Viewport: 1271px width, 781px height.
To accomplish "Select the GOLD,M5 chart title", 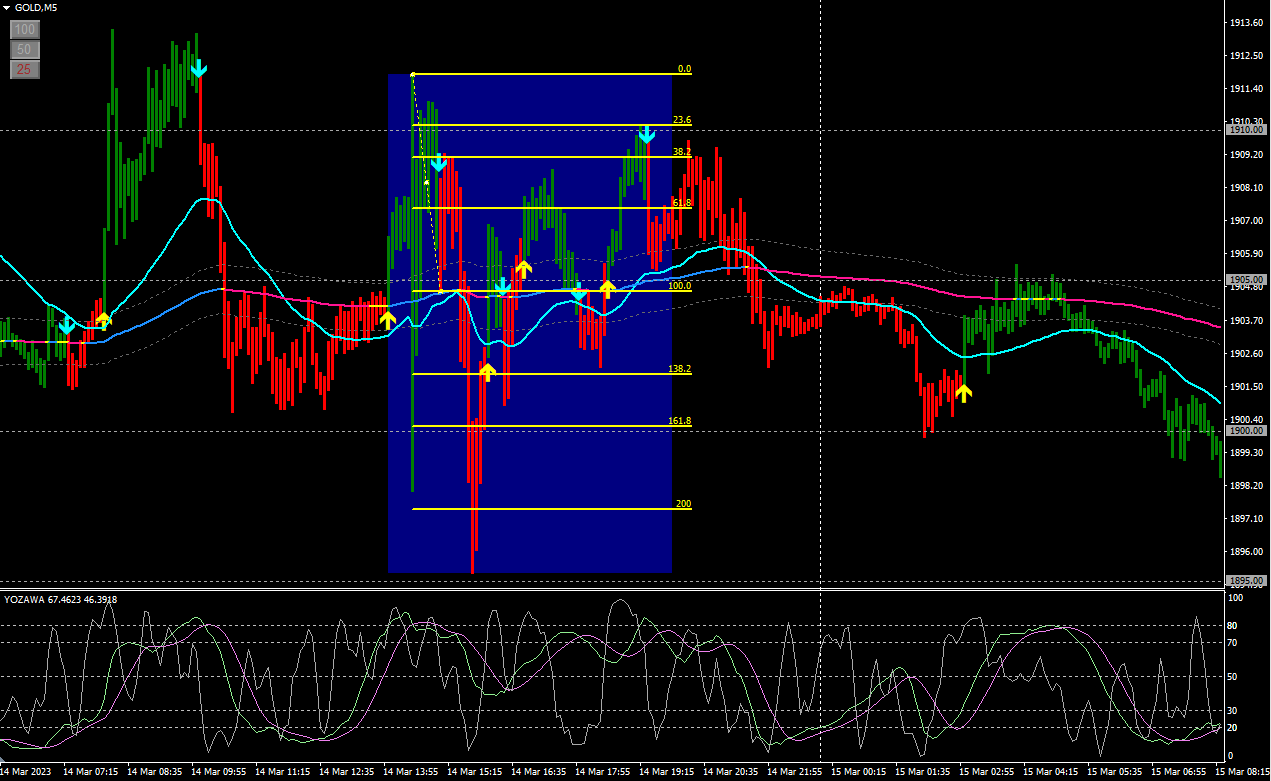I will [36, 8].
